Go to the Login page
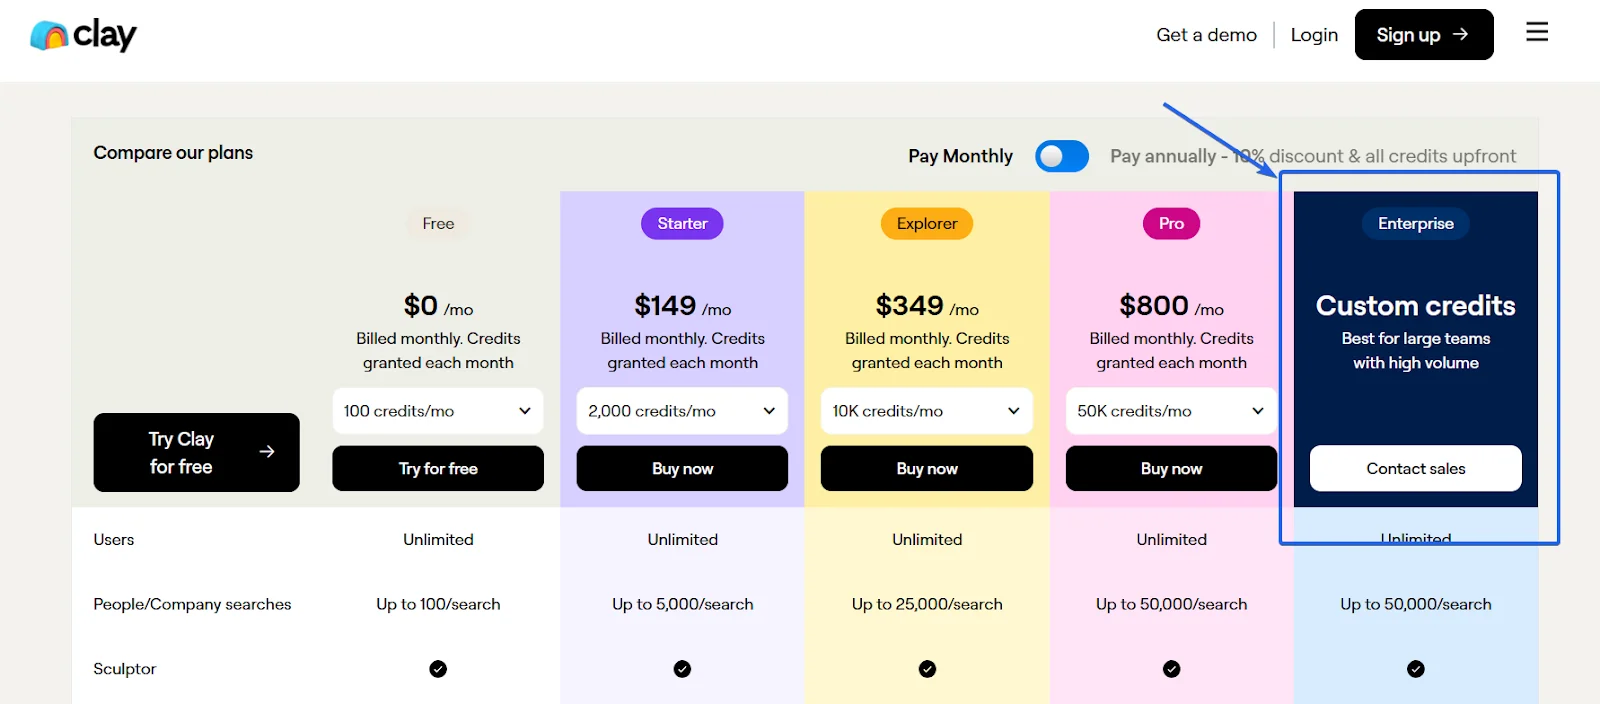 tap(1314, 35)
